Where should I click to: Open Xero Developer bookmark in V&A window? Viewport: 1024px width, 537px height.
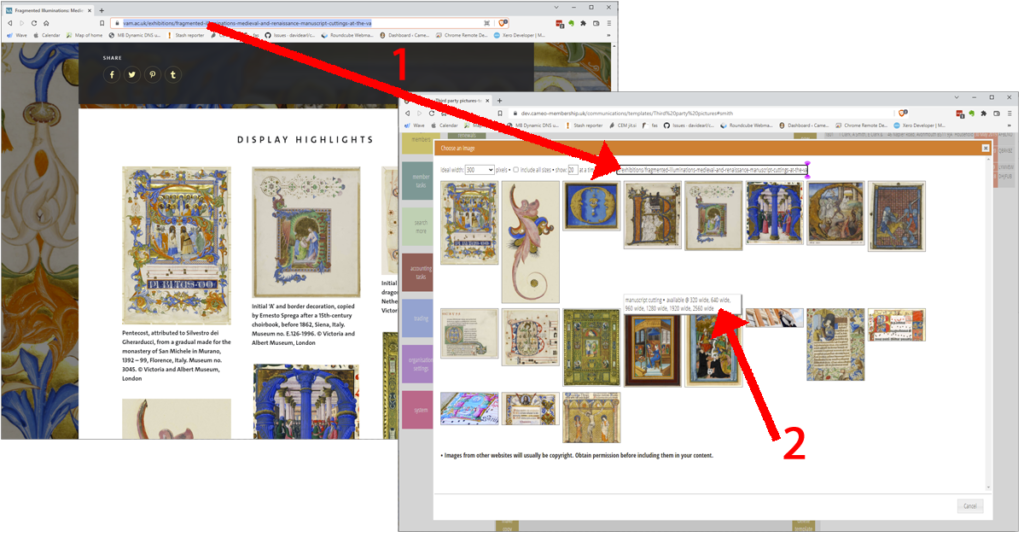click(x=519, y=35)
